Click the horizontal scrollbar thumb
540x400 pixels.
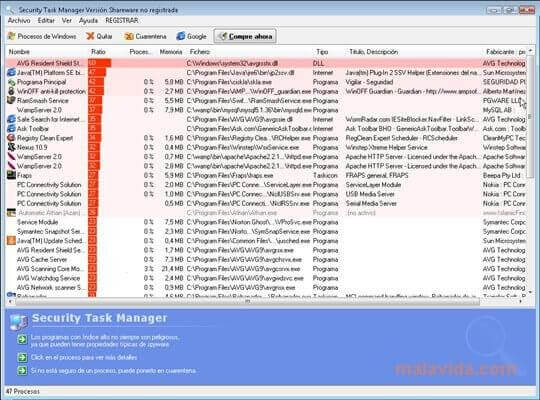247,302
